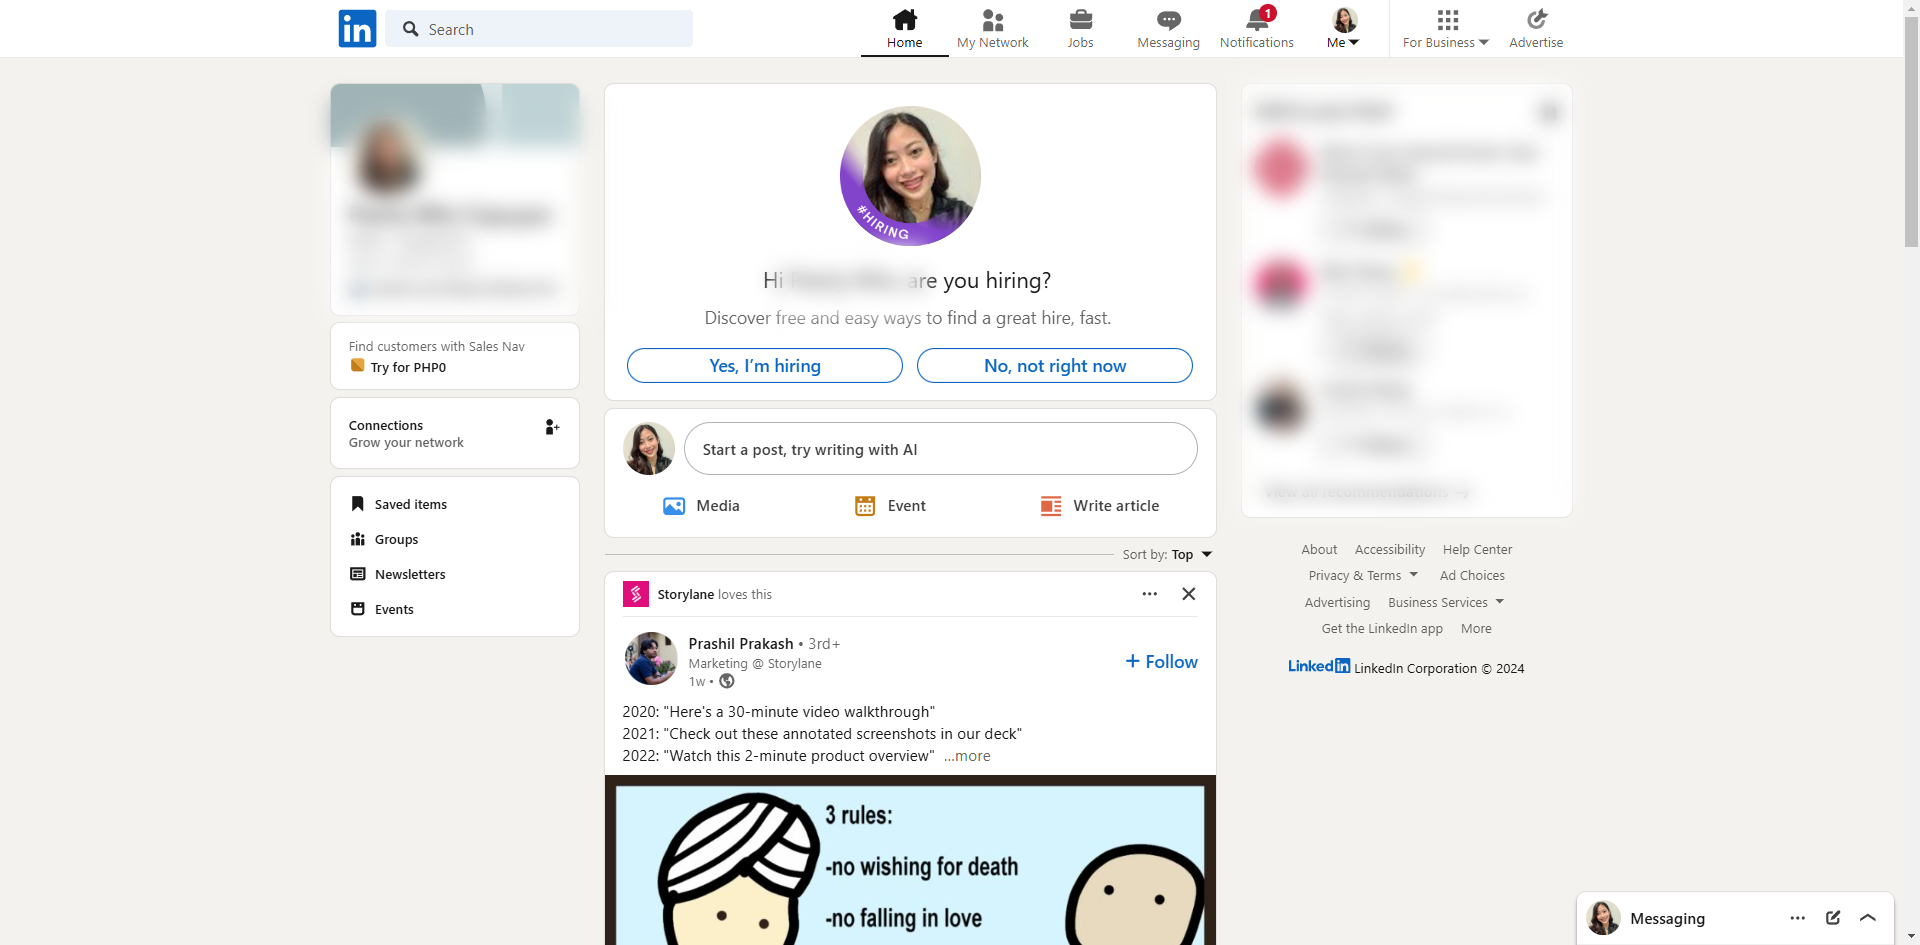Image resolution: width=1920 pixels, height=945 pixels.
Task: Click the page vertical scrollbar
Action: click(x=1911, y=130)
